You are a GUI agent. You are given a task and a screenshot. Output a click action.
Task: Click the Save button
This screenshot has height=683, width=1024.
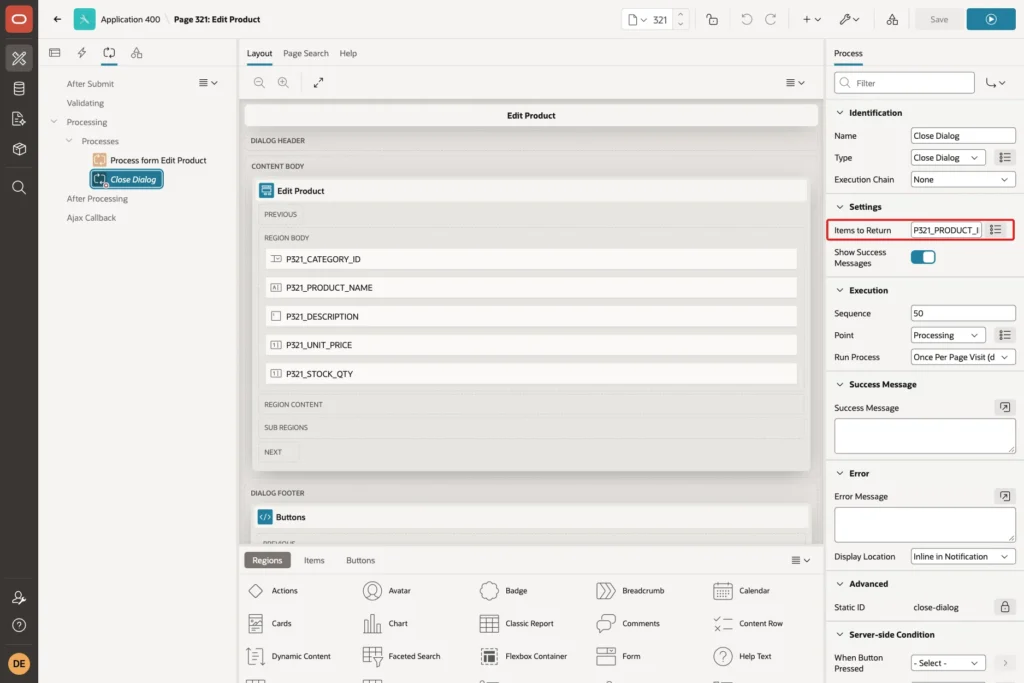click(x=938, y=20)
